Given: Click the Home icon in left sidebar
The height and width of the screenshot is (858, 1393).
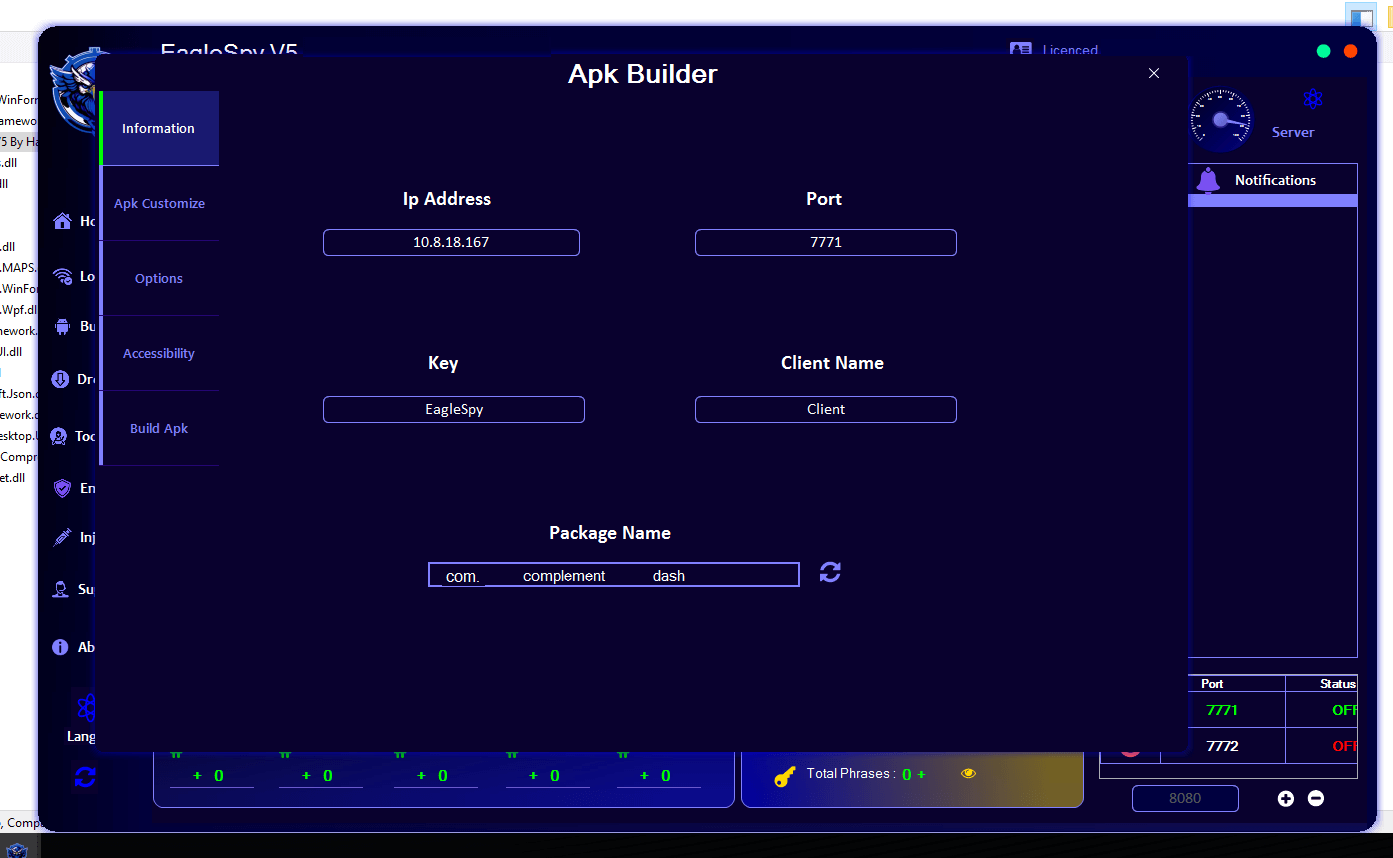Looking at the screenshot, I should pos(63,221).
